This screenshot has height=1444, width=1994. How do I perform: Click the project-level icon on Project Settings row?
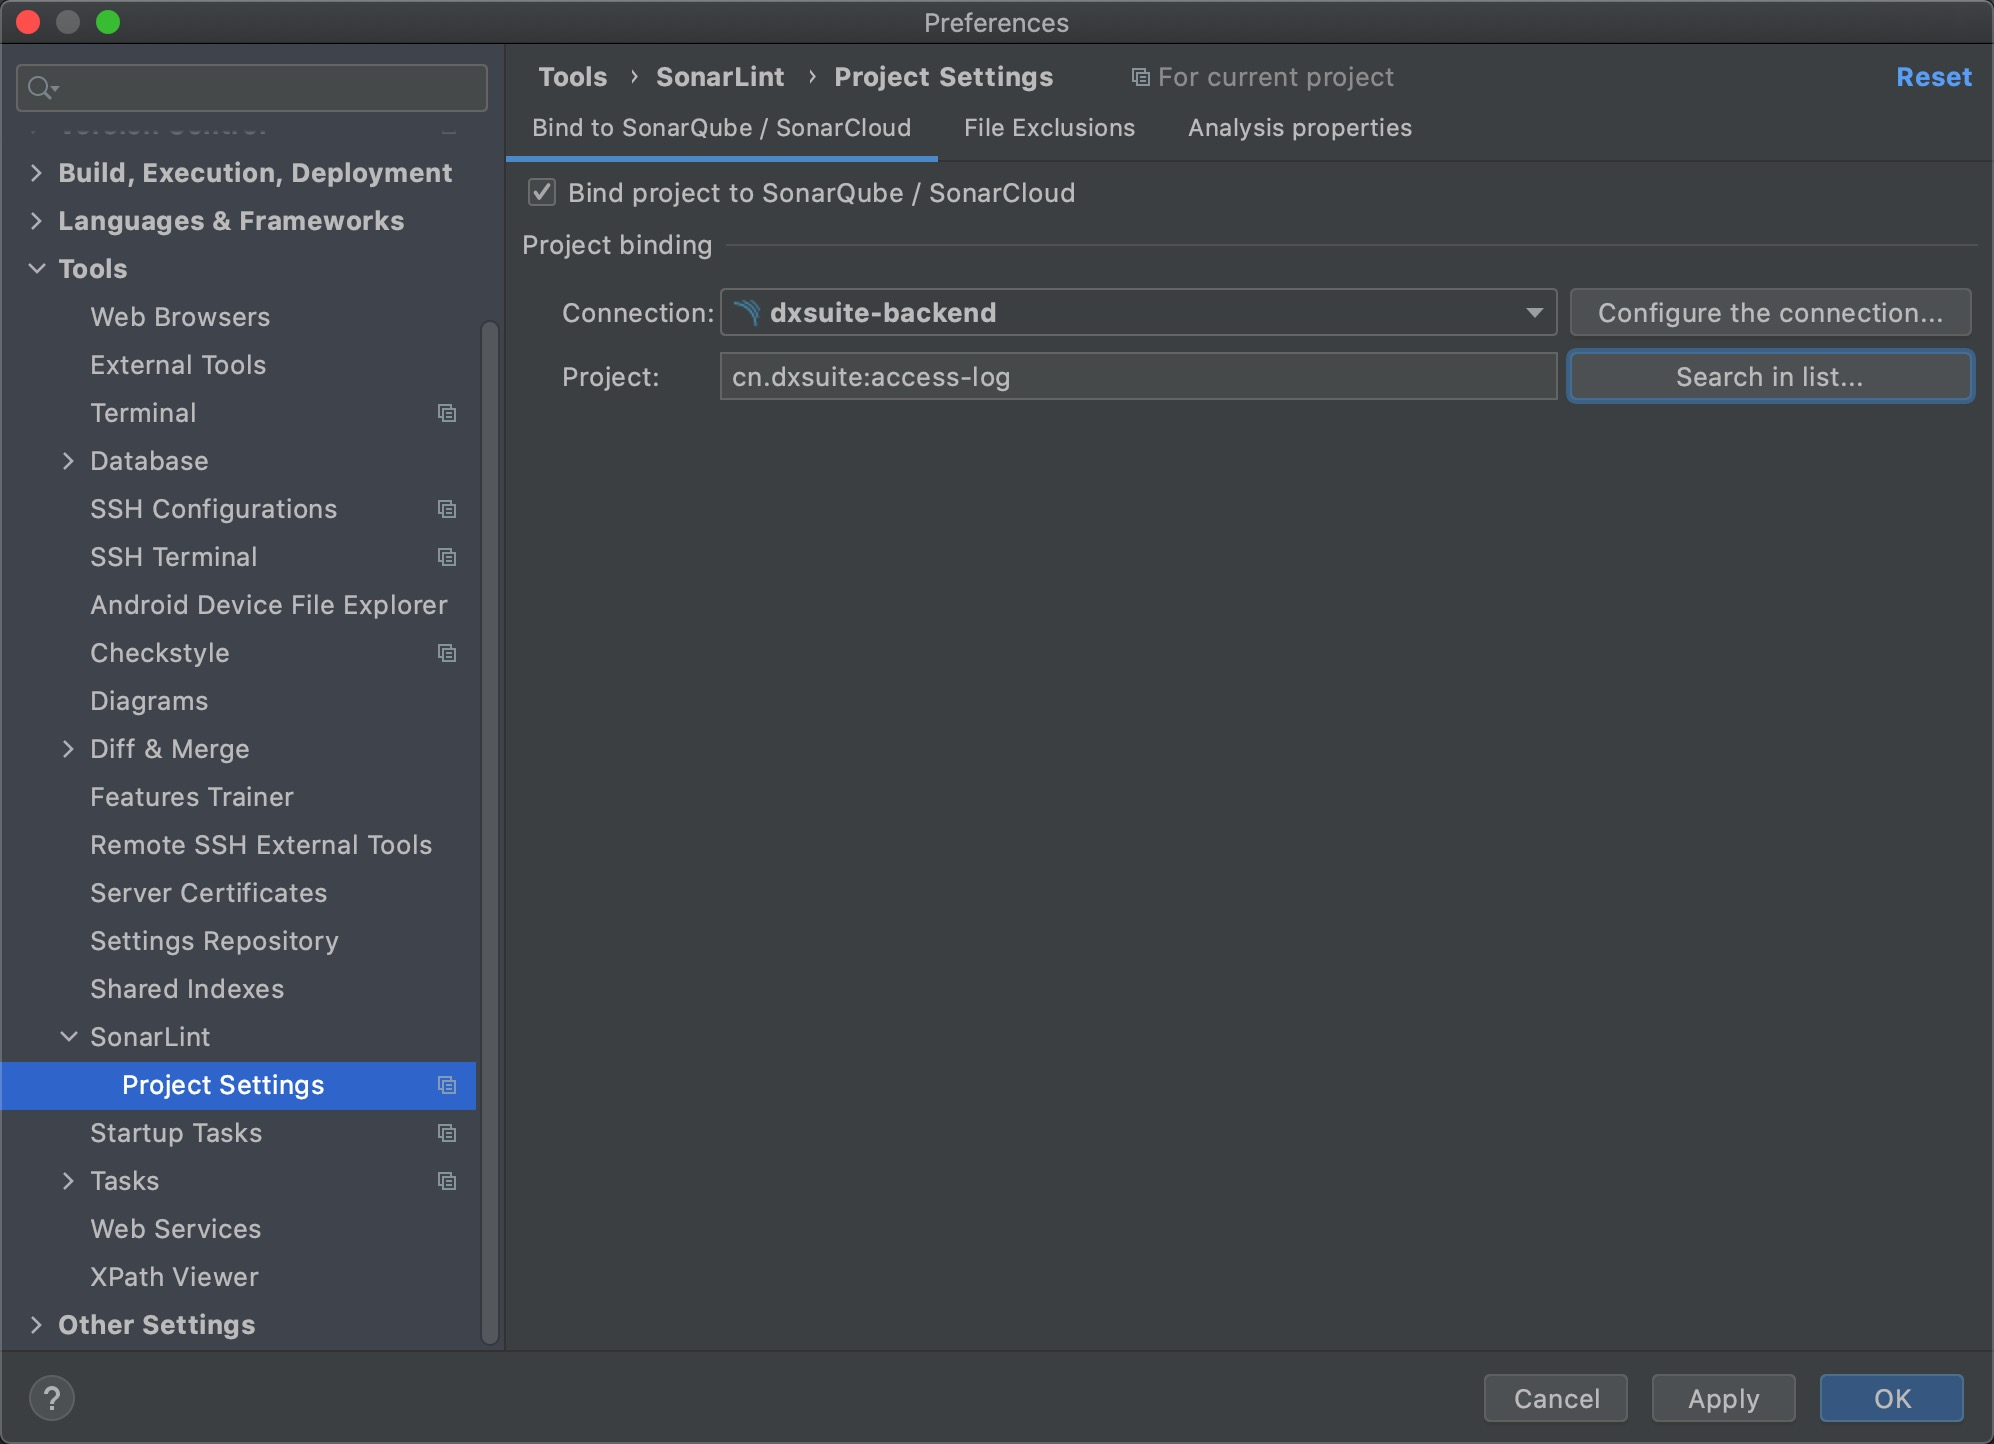point(447,1085)
